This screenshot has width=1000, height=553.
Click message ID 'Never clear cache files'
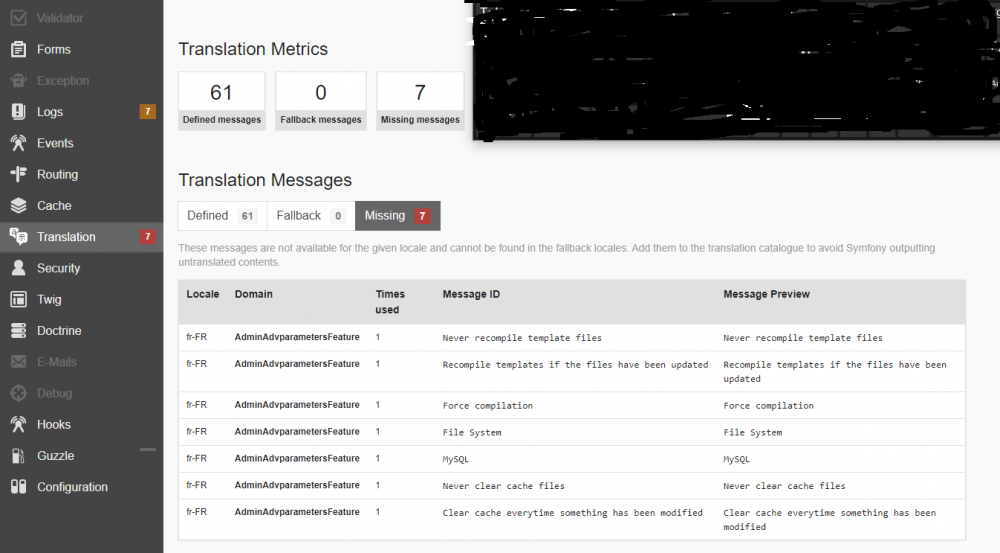tap(503, 485)
